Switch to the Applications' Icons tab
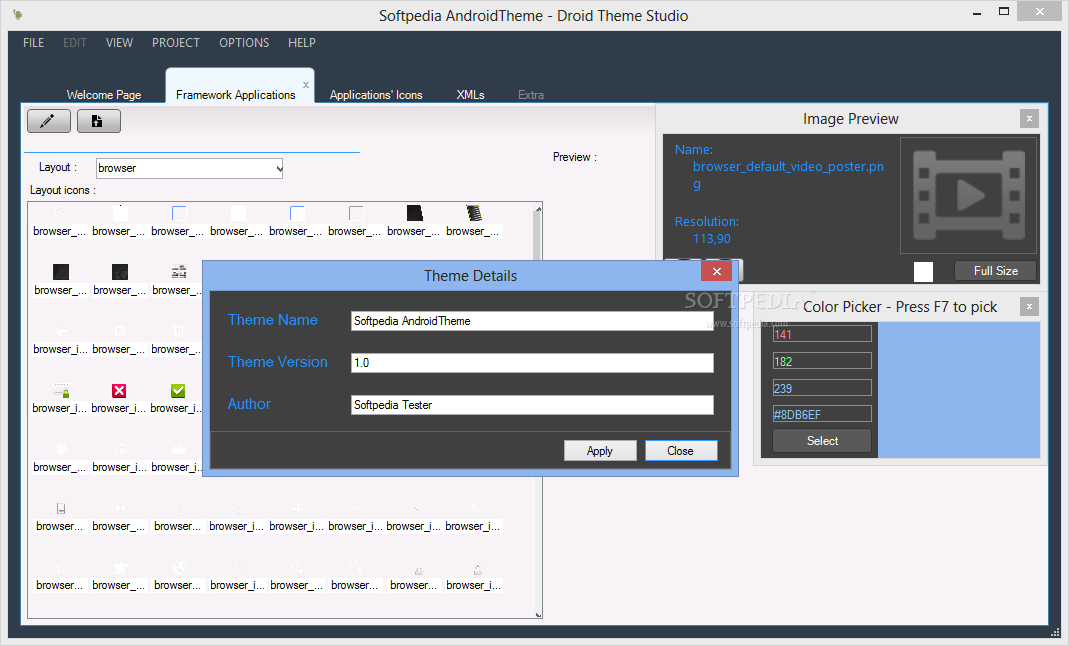Image resolution: width=1069 pixels, height=646 pixels. point(376,95)
